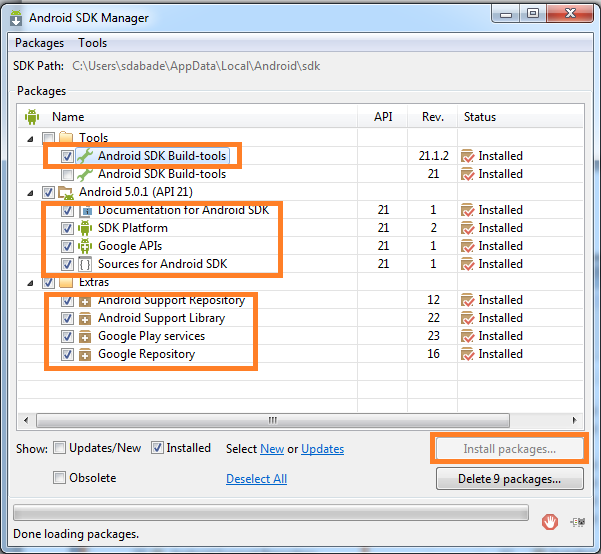Sort by the Name column header
The image size is (601, 554).
(x=188, y=117)
